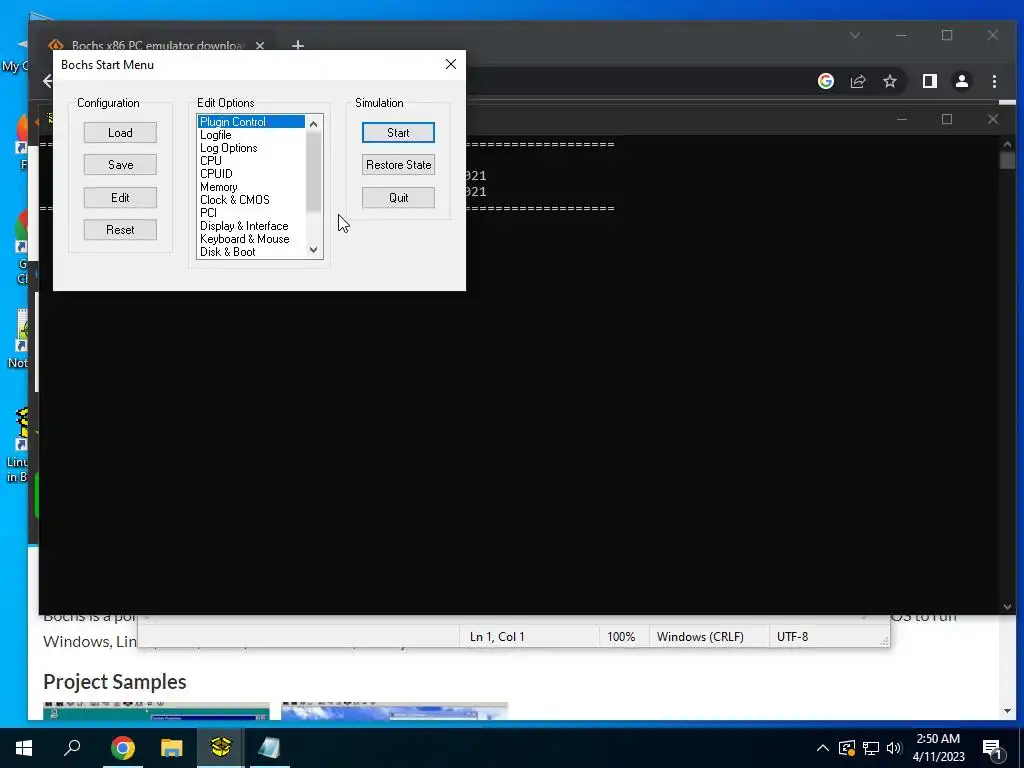Close the Bochs x86 PC emulator tab
1024x768 pixels.
pos(260,45)
